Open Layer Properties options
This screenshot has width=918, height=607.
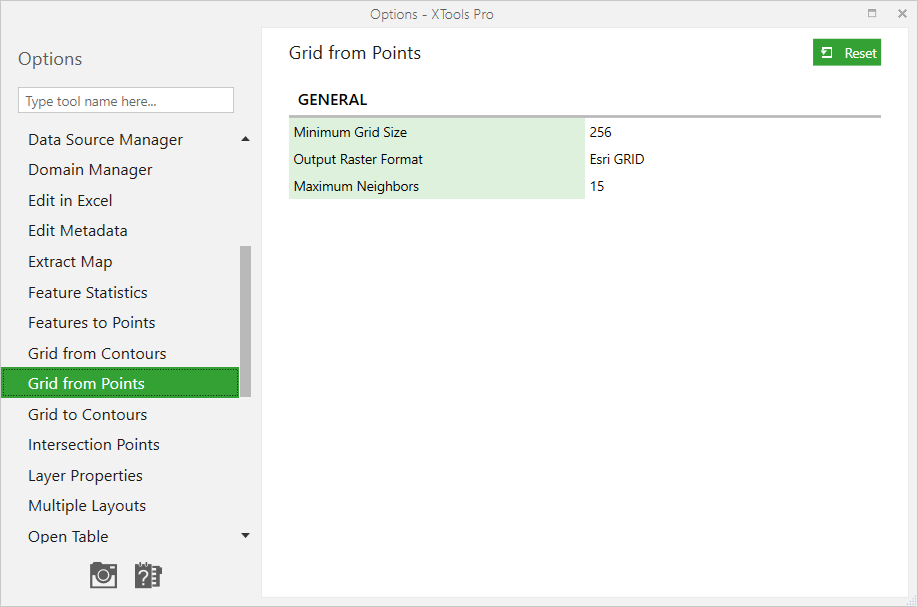point(85,476)
